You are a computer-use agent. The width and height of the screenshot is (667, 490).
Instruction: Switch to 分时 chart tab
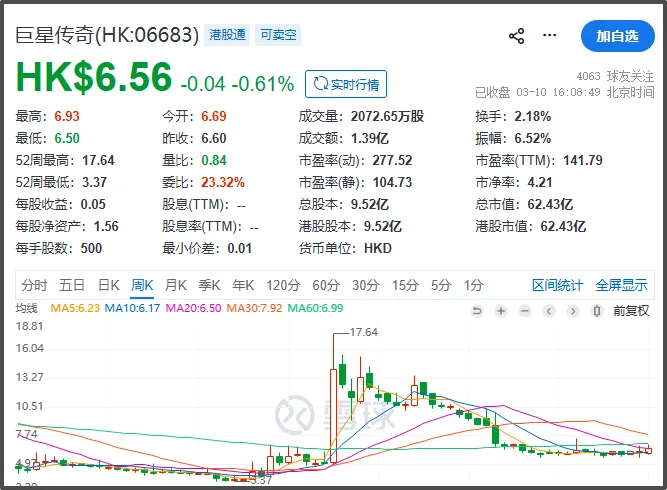click(34, 285)
